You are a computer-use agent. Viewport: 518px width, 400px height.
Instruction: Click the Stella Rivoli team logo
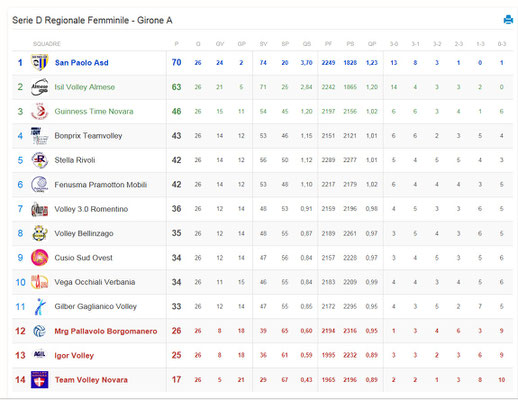pos(39,160)
